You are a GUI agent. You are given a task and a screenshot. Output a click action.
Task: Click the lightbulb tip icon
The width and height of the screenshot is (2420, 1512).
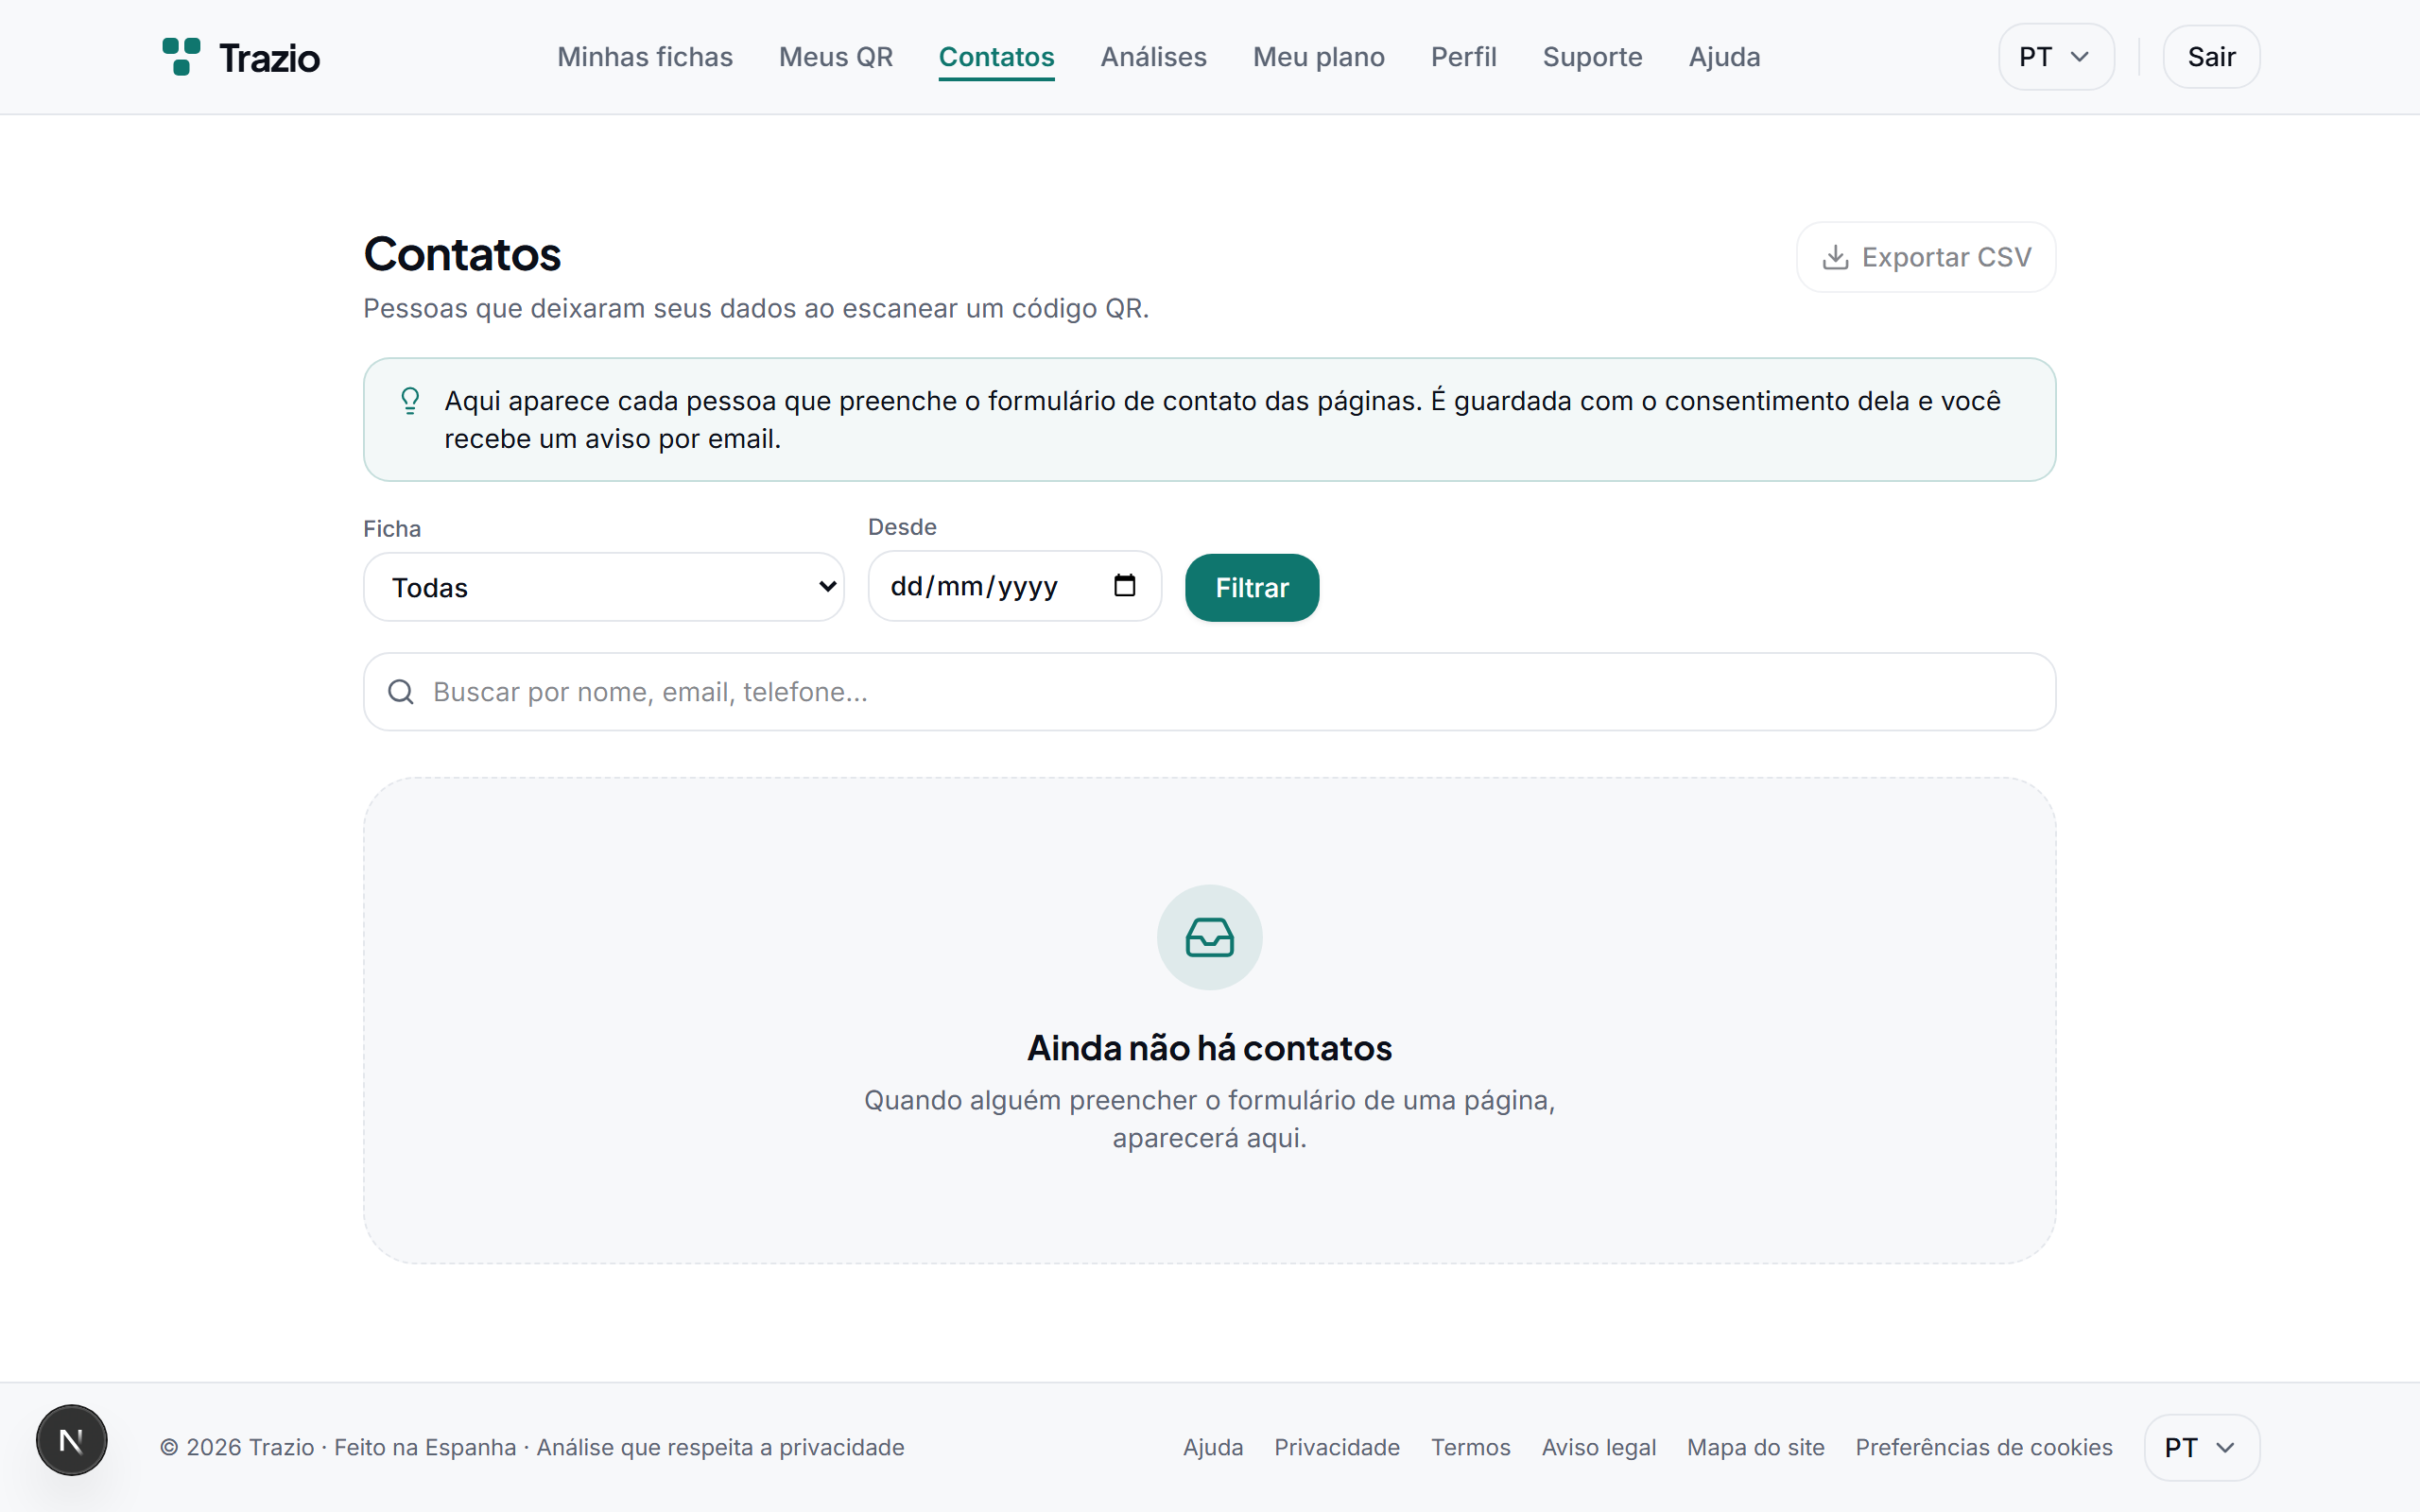(x=410, y=401)
